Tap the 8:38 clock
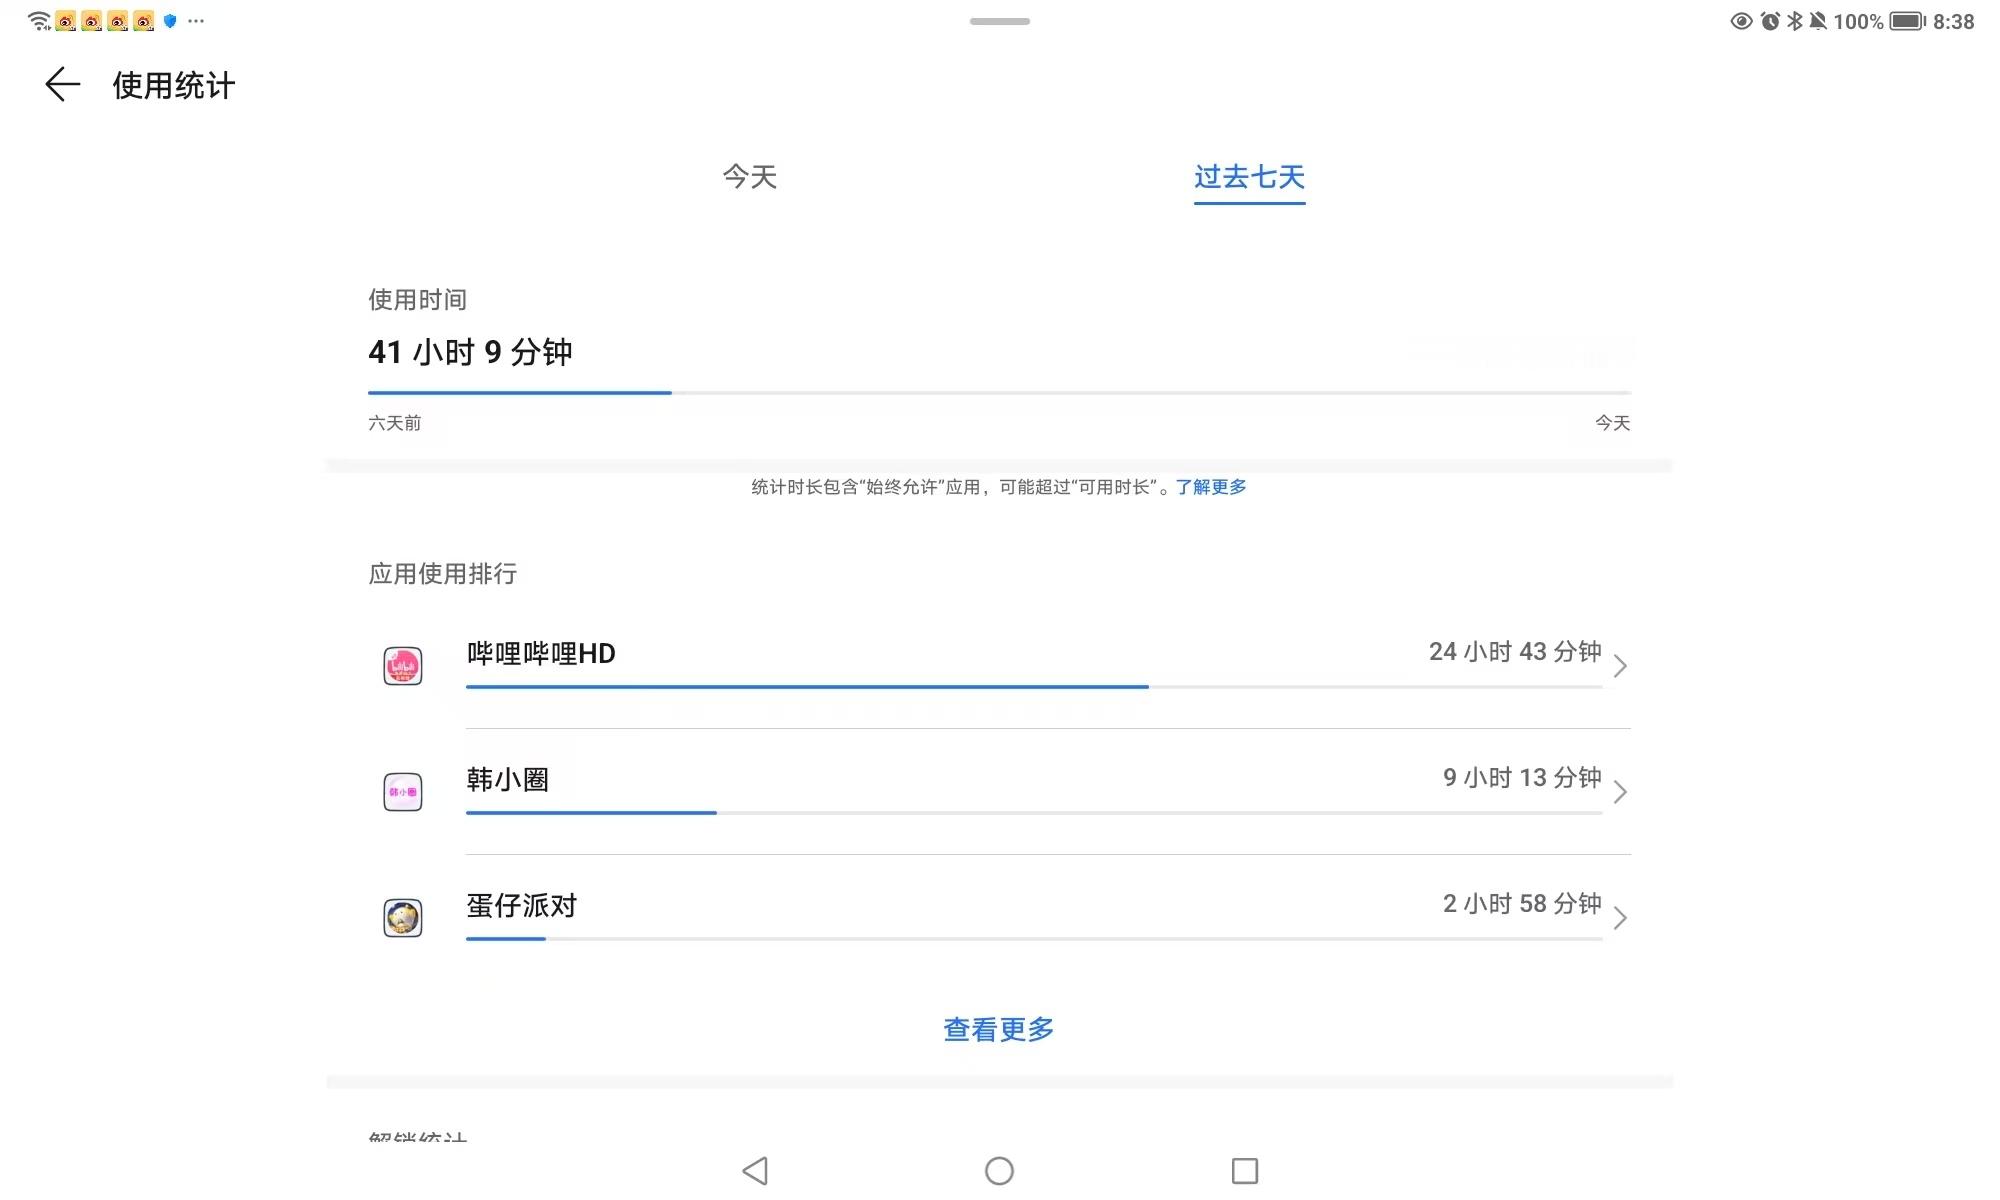2000x1200 pixels. click(x=1953, y=21)
